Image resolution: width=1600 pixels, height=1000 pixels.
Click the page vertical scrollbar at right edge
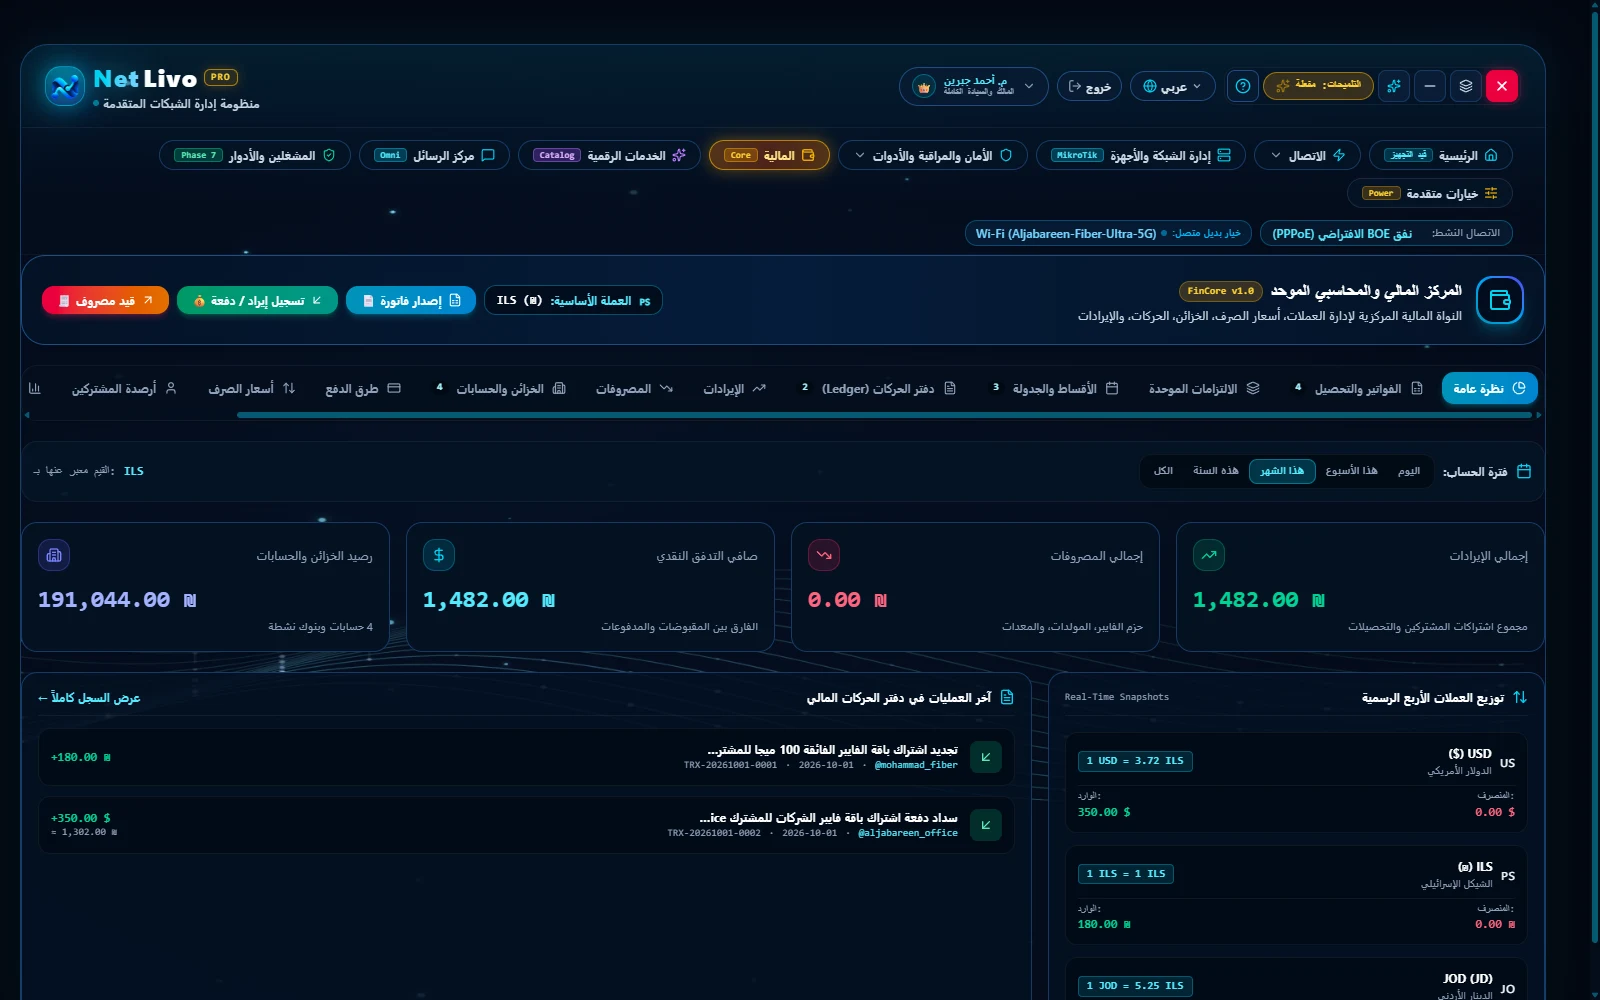tap(1595, 475)
